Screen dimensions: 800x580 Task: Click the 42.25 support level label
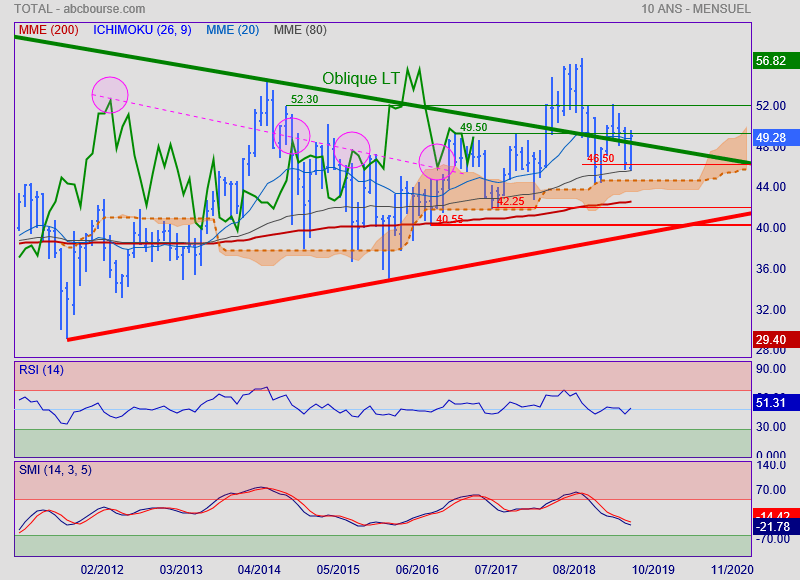tap(511, 201)
